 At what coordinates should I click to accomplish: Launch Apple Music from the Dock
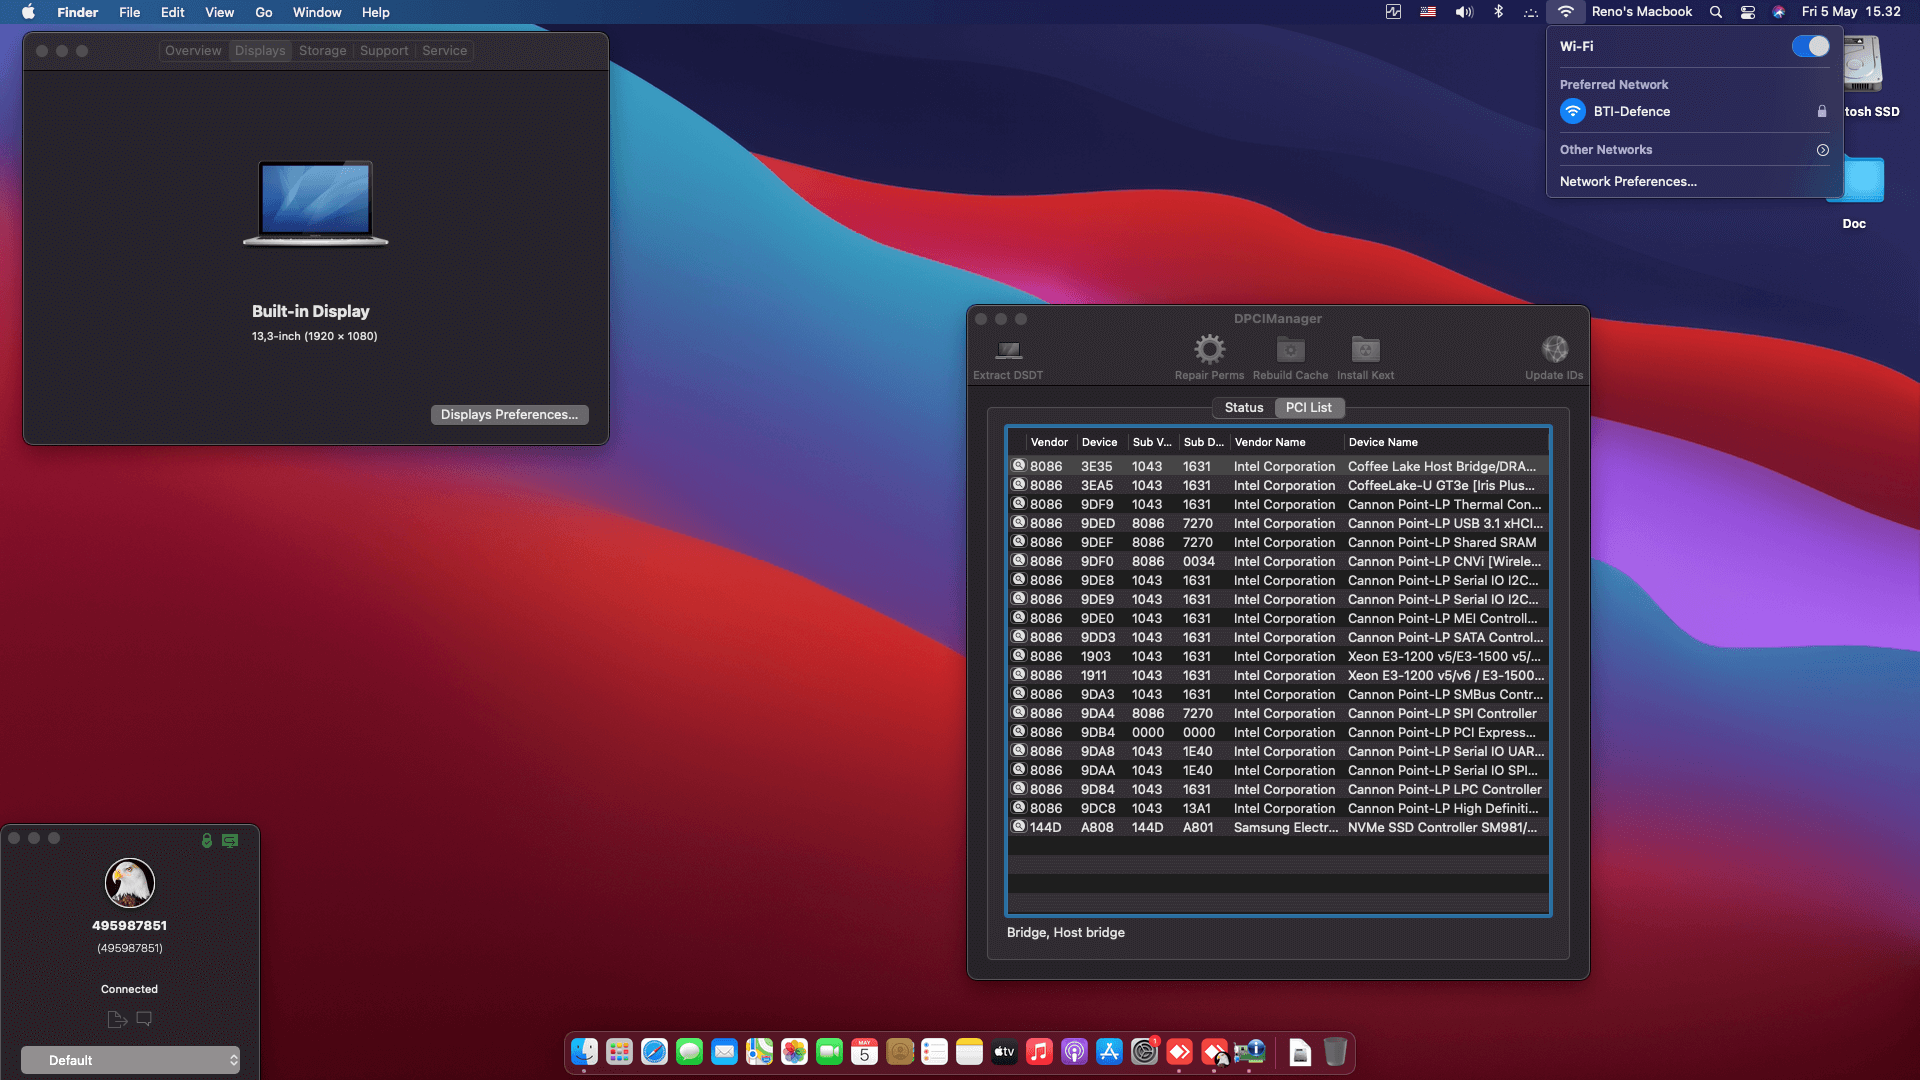coord(1039,1052)
